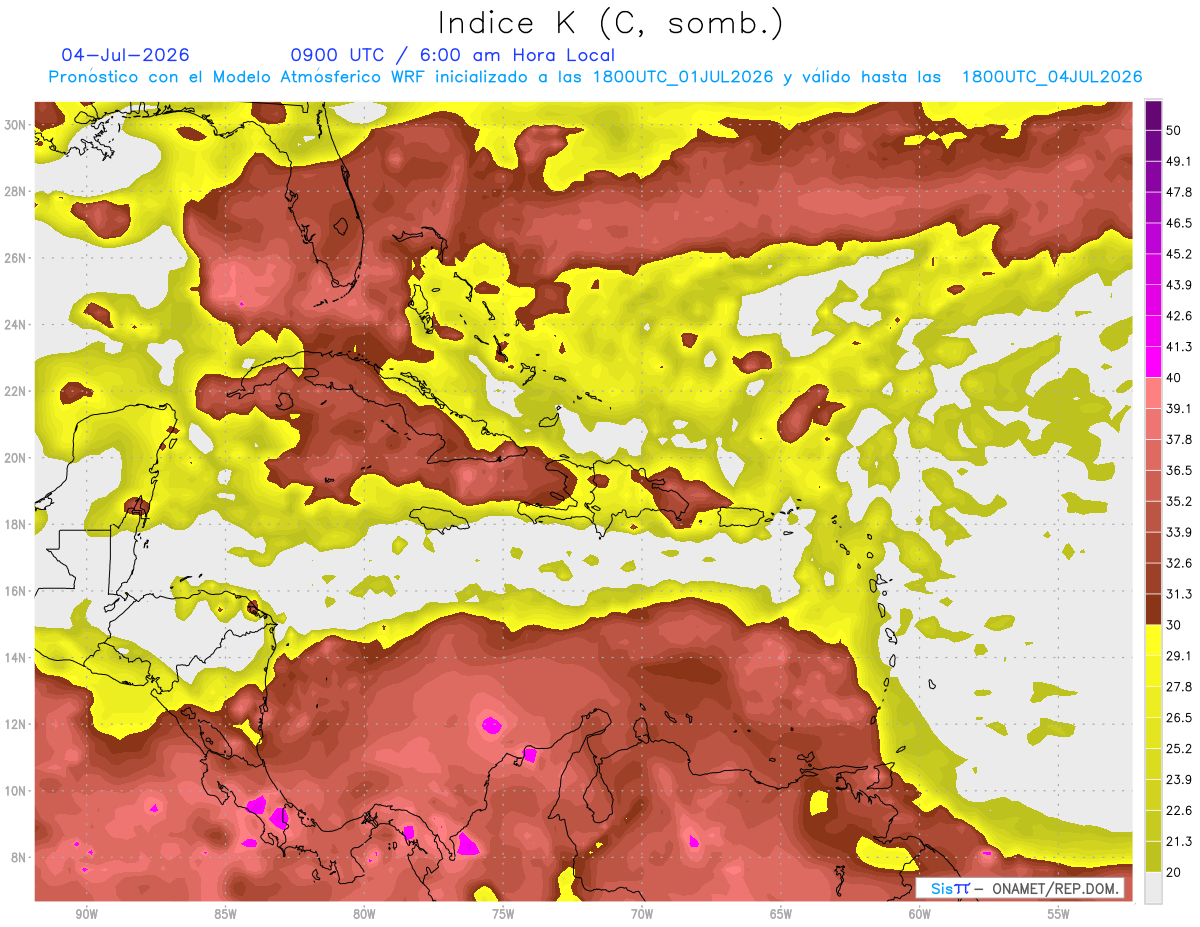This screenshot has width=1200, height=927.
Task: Pick the dark brown colorbar segment between 30 and 31.3
Action: click(x=1154, y=609)
